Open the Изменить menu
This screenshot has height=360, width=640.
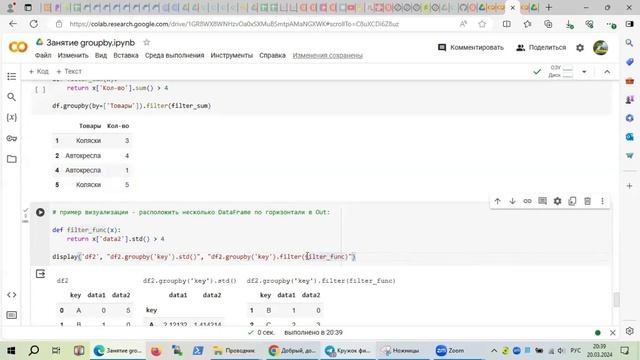tap(73, 56)
